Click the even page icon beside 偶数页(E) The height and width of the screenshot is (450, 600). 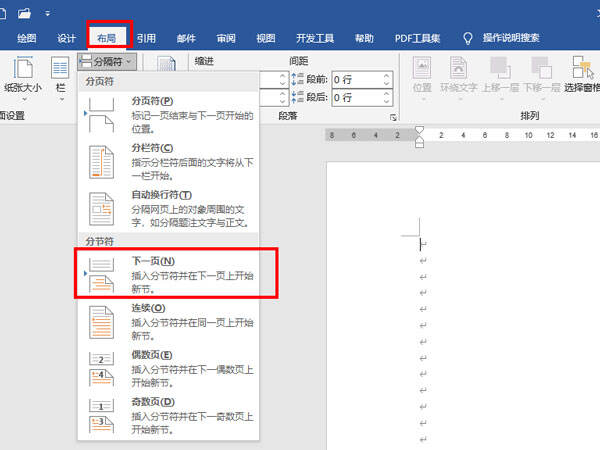pyautogui.click(x=101, y=369)
